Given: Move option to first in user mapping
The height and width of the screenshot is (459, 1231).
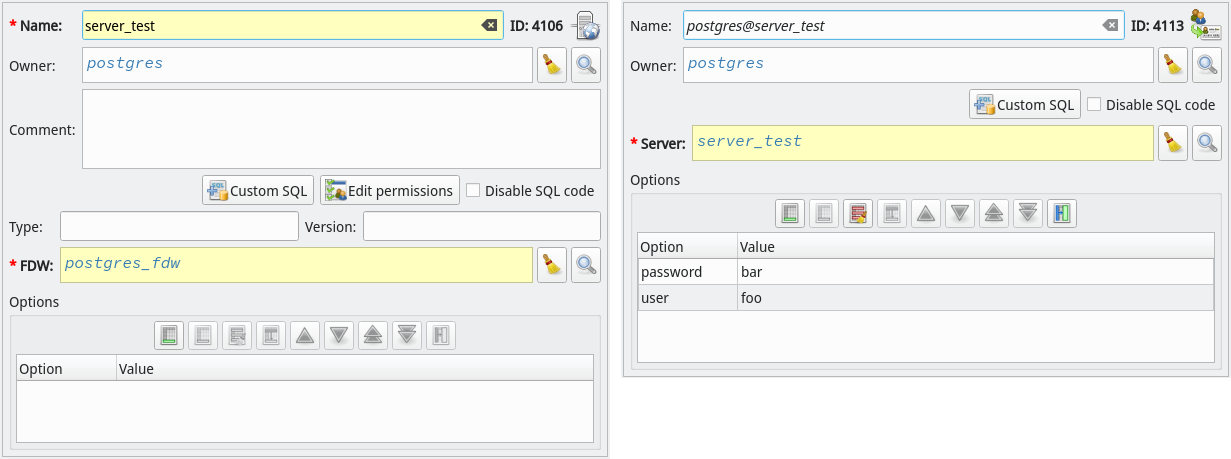Looking at the screenshot, I should click(994, 213).
